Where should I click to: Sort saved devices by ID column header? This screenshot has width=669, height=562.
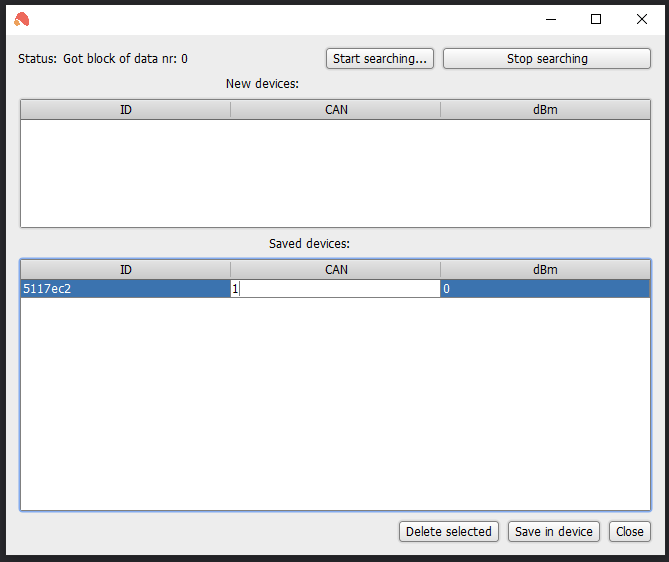click(126, 270)
